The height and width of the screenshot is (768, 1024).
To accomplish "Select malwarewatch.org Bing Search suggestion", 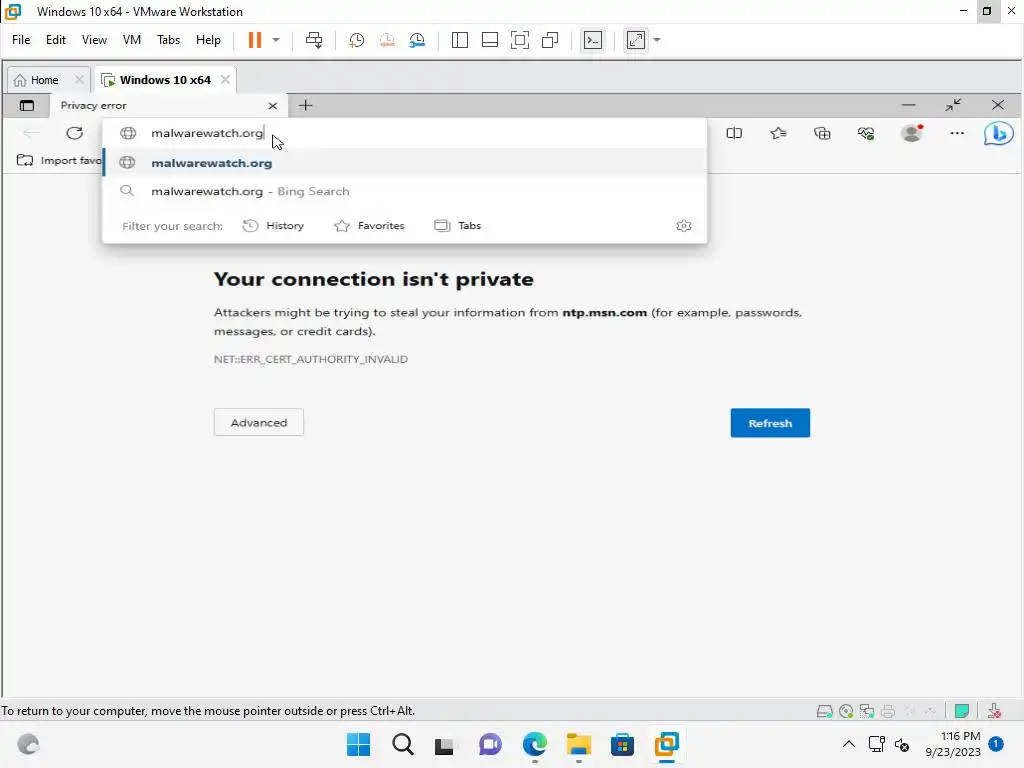I will coord(405,191).
